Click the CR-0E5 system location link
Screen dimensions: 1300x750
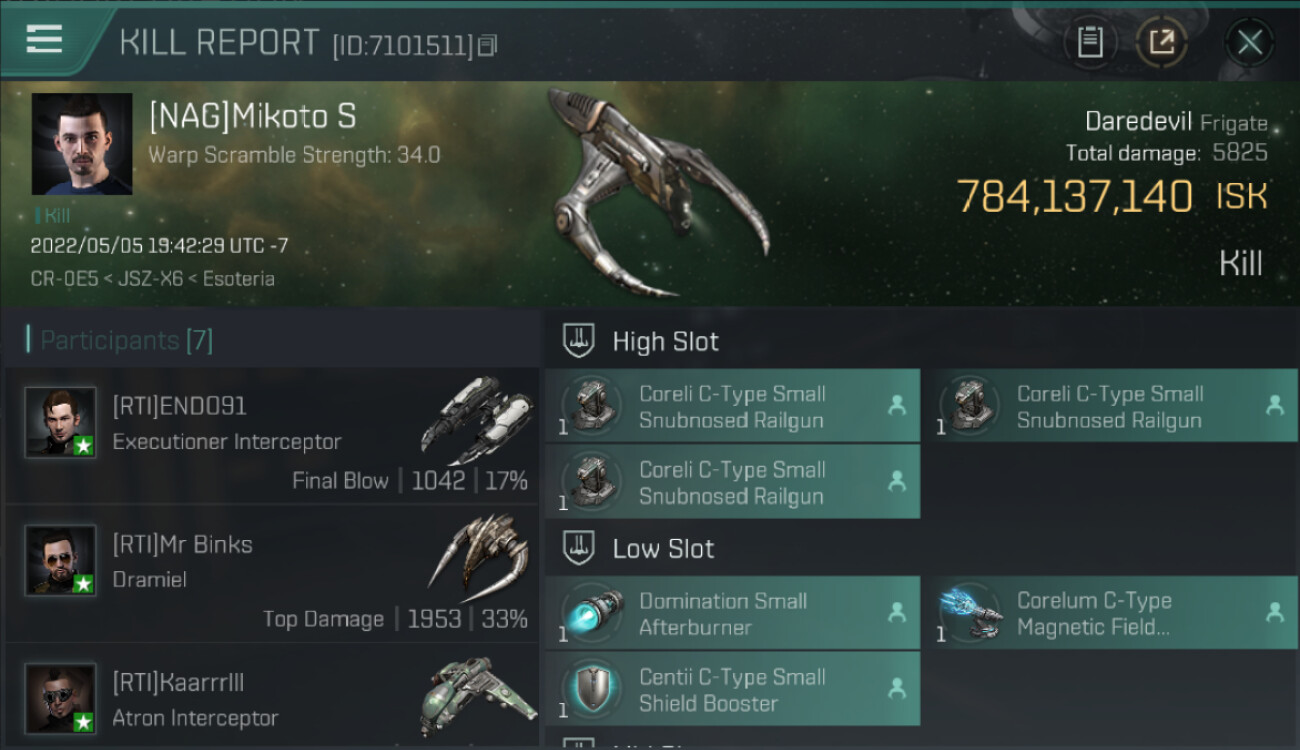click(x=64, y=279)
